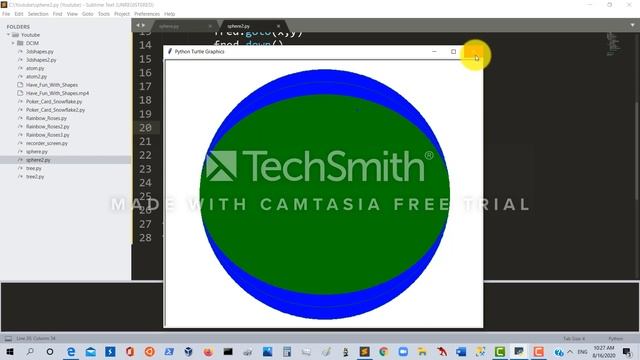The height and width of the screenshot is (360, 640).
Task: Click the previous tab arrow
Action: click(138, 25)
